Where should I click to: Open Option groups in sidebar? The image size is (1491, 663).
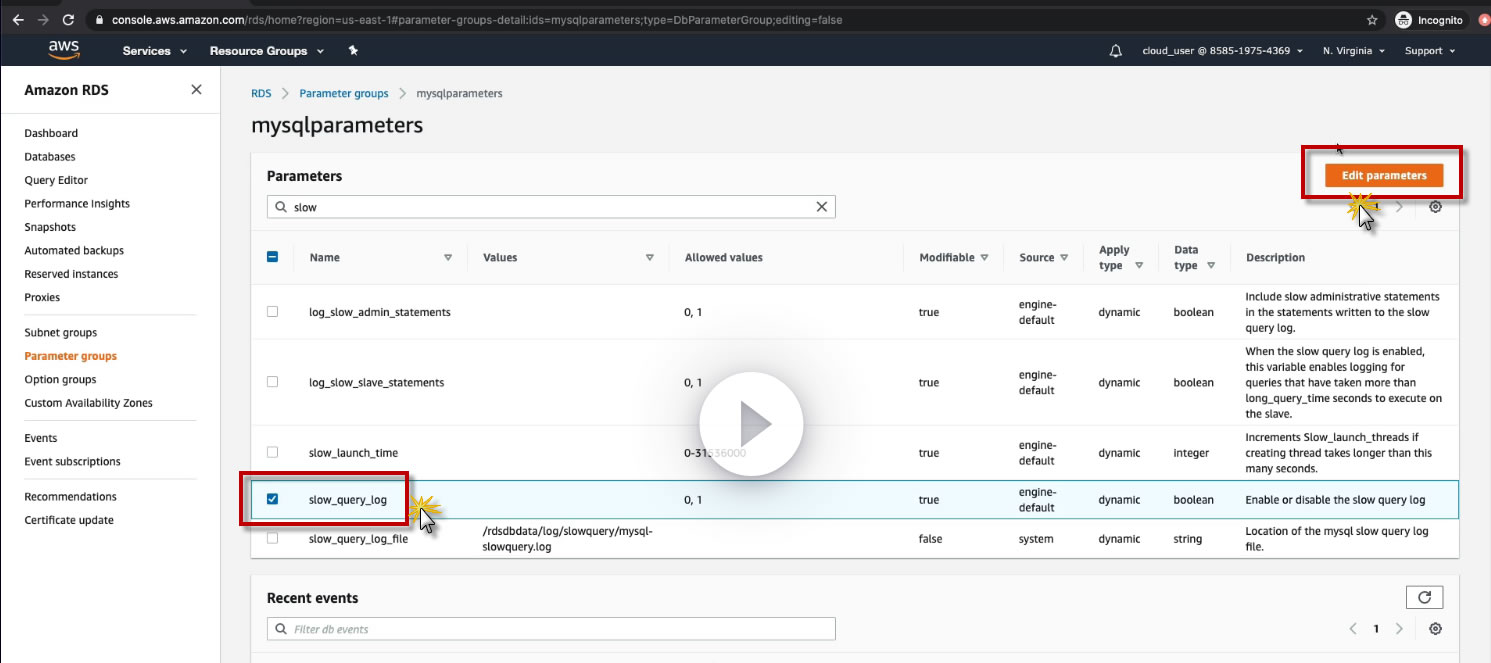60,380
